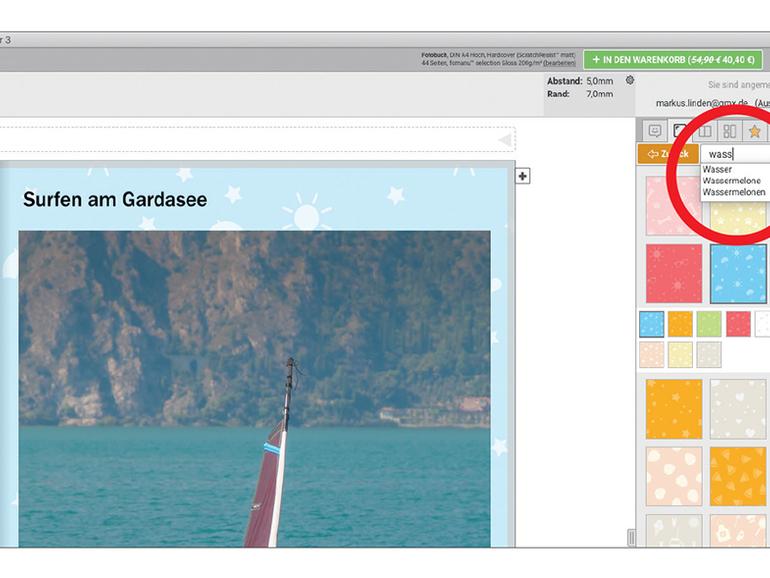The image size is (770, 578).
Task: Open the two-page layout tab
Action: (705, 131)
